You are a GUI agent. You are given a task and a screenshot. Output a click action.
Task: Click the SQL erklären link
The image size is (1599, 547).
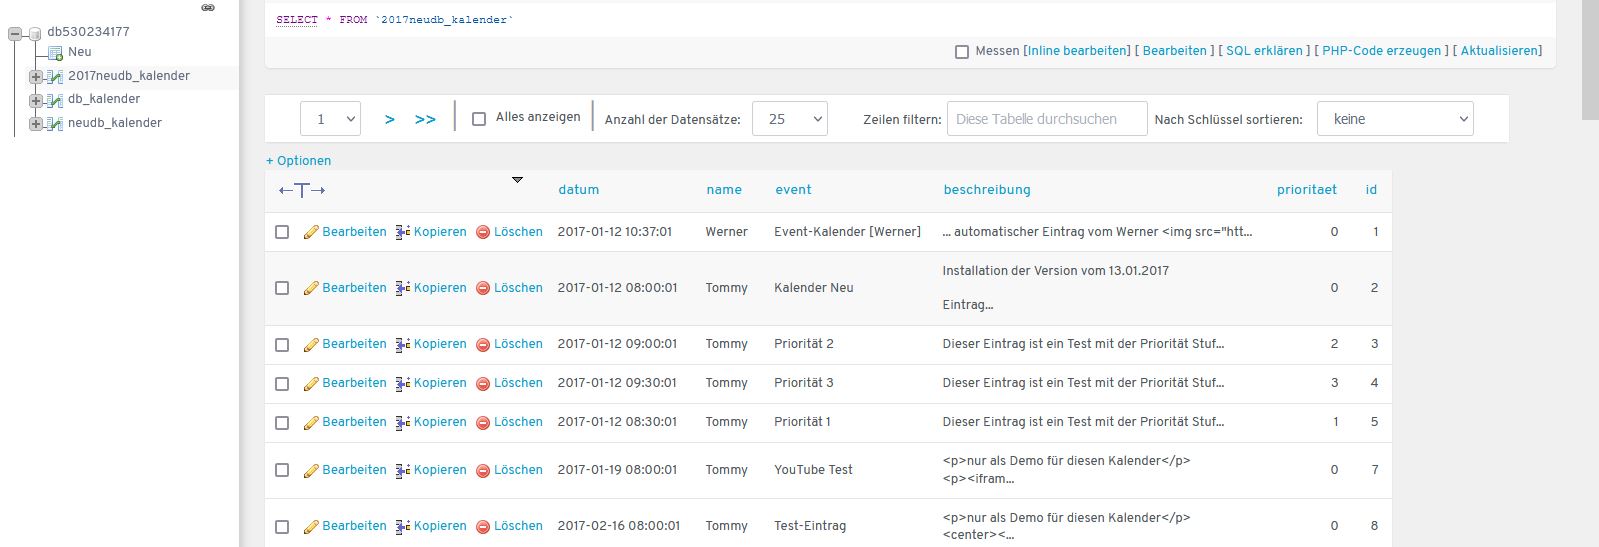pos(1264,51)
